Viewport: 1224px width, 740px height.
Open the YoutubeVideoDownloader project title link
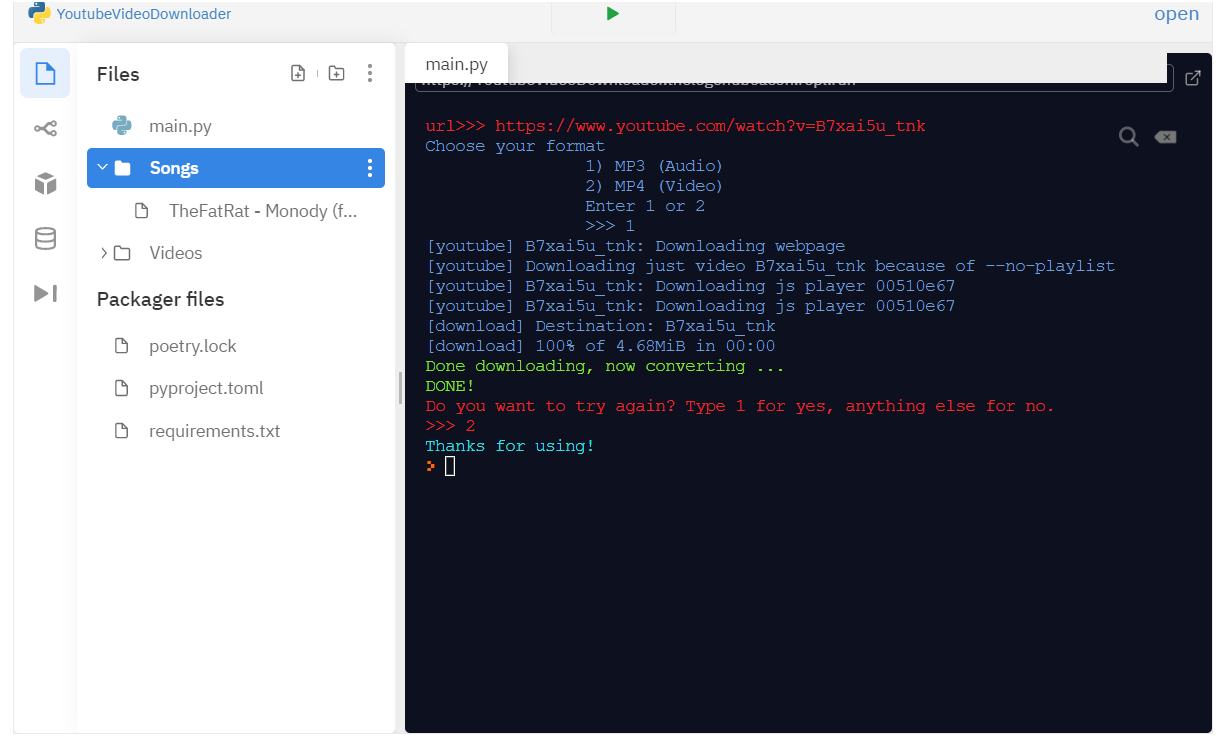pyautogui.click(x=144, y=14)
